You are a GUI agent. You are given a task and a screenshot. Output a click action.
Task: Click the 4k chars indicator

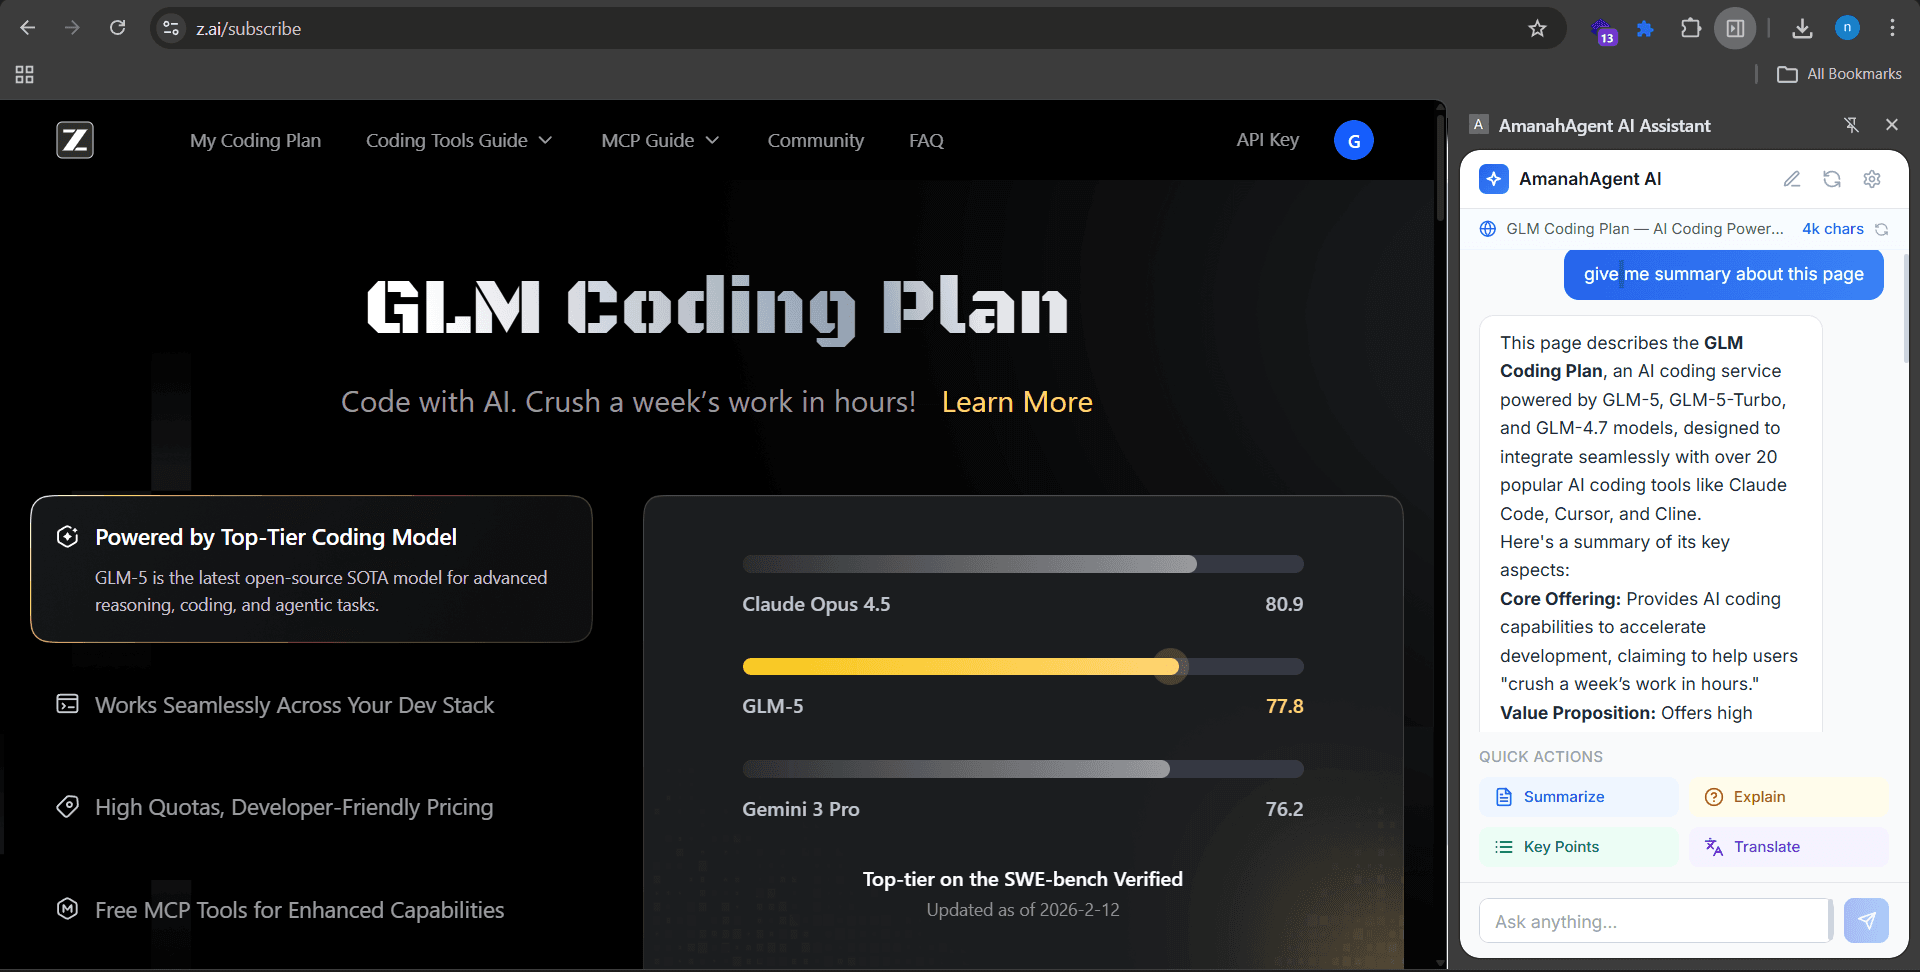(1833, 229)
